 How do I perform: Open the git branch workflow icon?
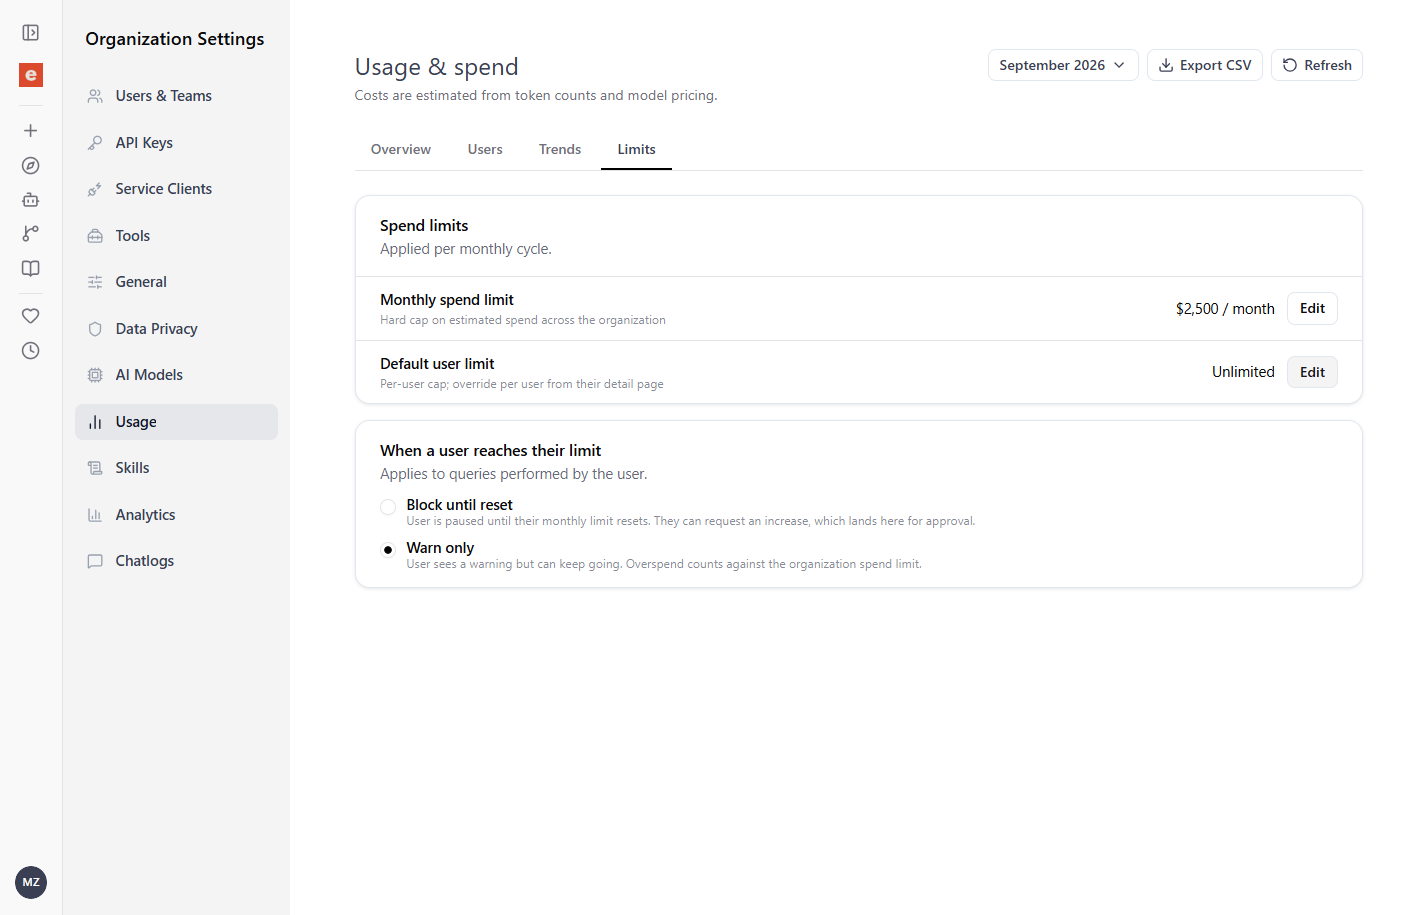click(x=31, y=234)
